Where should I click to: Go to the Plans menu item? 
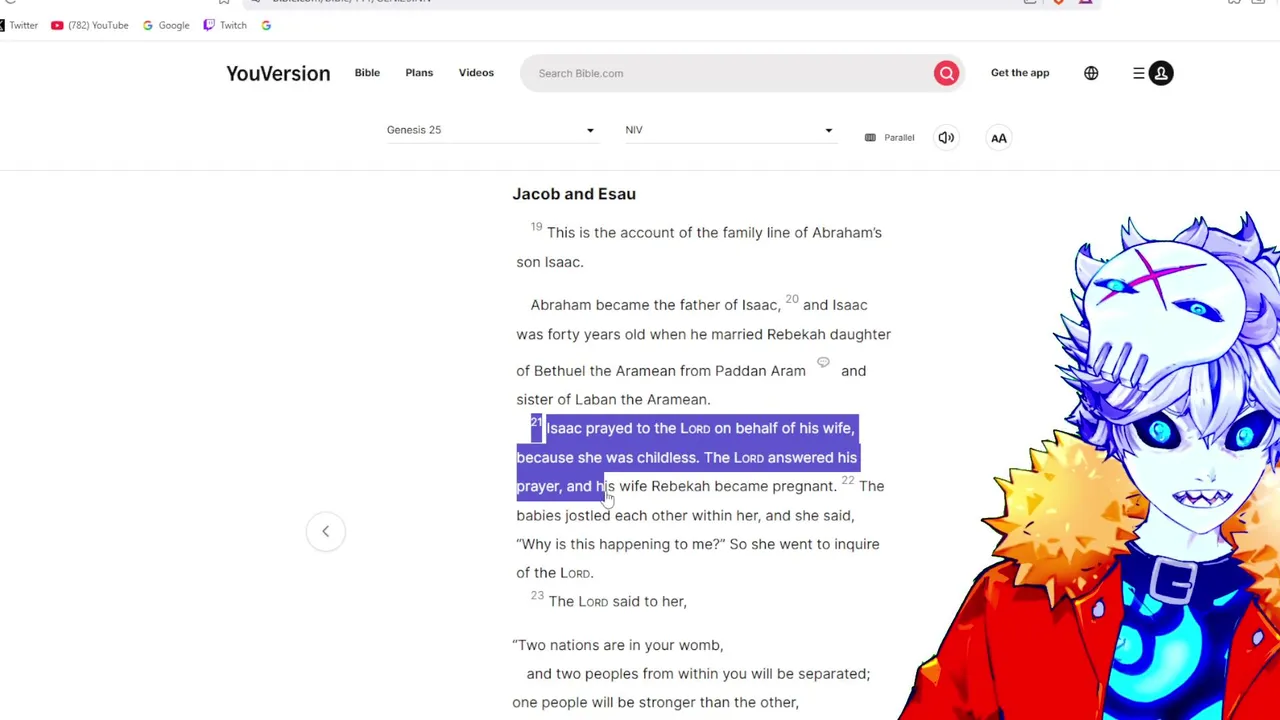click(x=419, y=73)
